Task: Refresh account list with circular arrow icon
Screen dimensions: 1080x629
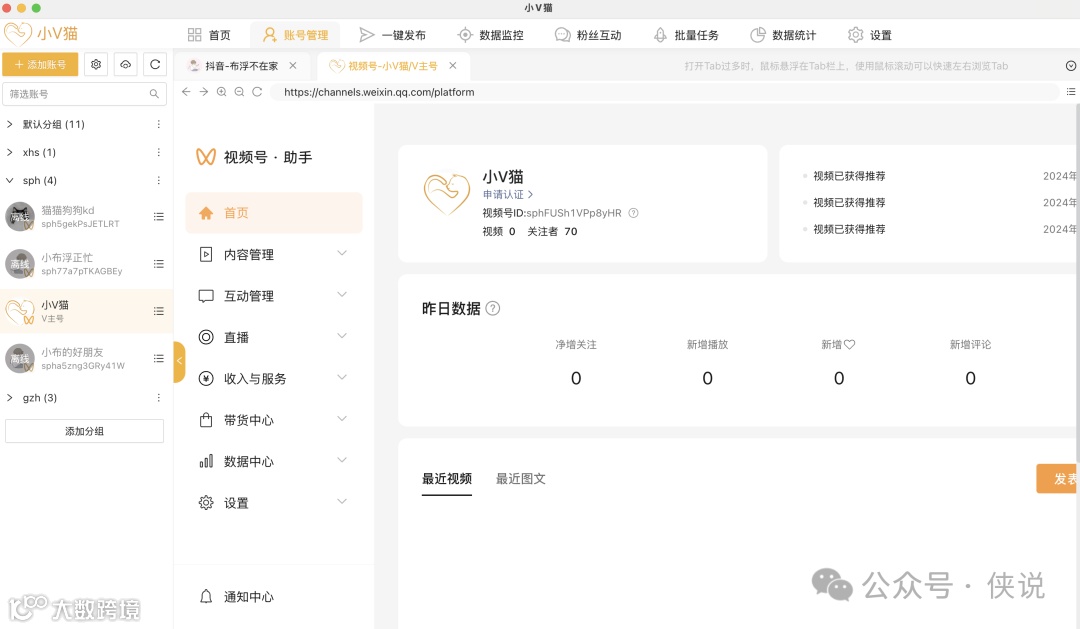Action: 155,64
